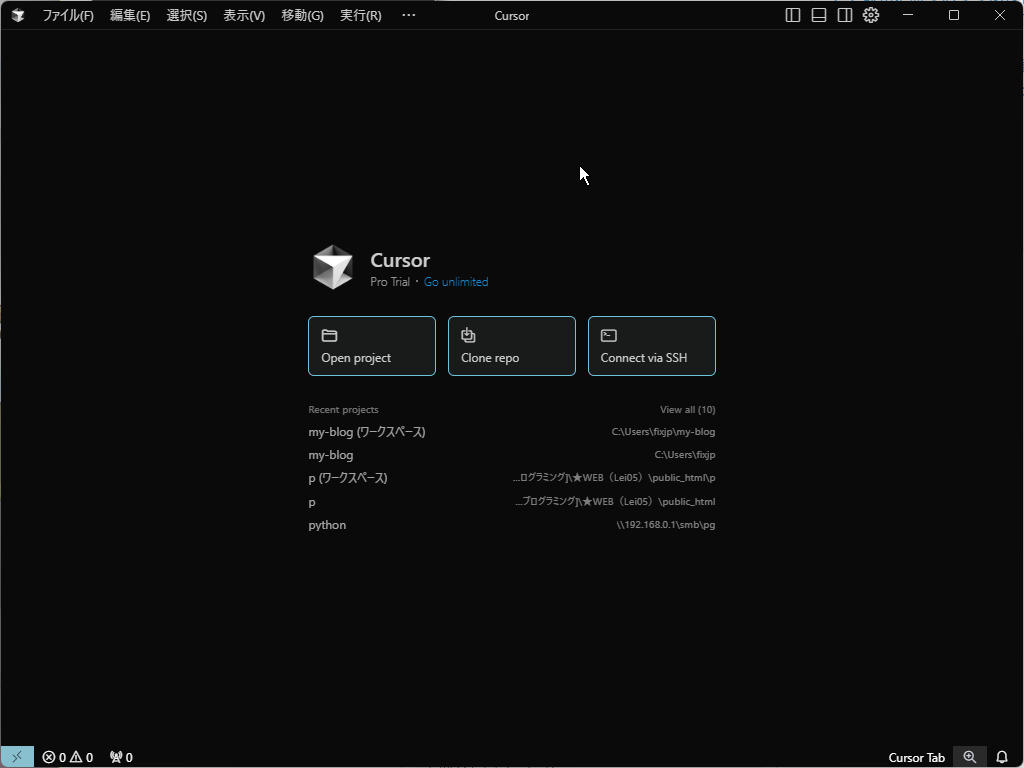Open settings via the gear icon
The image size is (1024, 768).
click(x=871, y=15)
